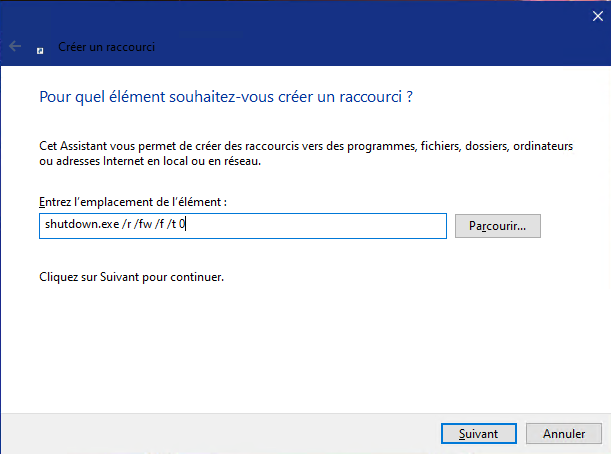Cancel the wizard with Annuler
Viewport: 611px width, 454px height.
click(563, 433)
